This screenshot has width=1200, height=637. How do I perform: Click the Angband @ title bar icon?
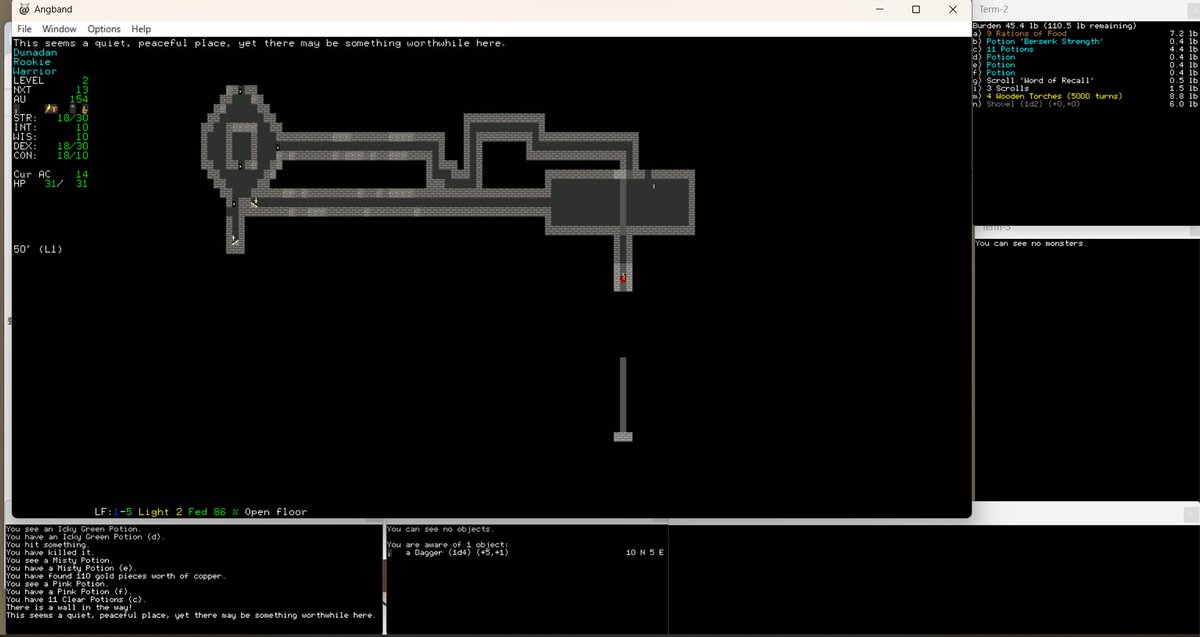[22, 9]
